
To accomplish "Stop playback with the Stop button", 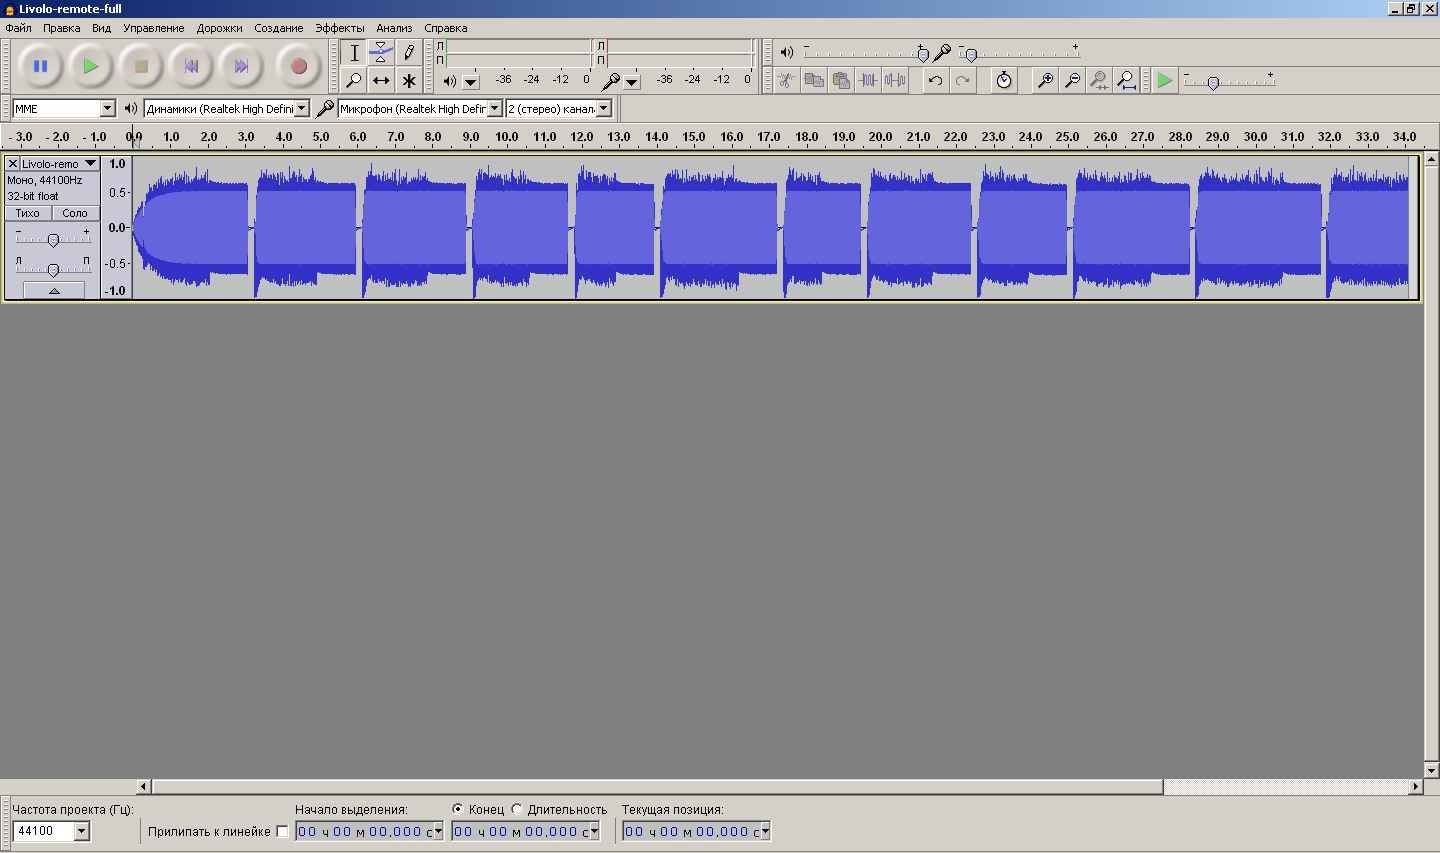I will coord(141,67).
